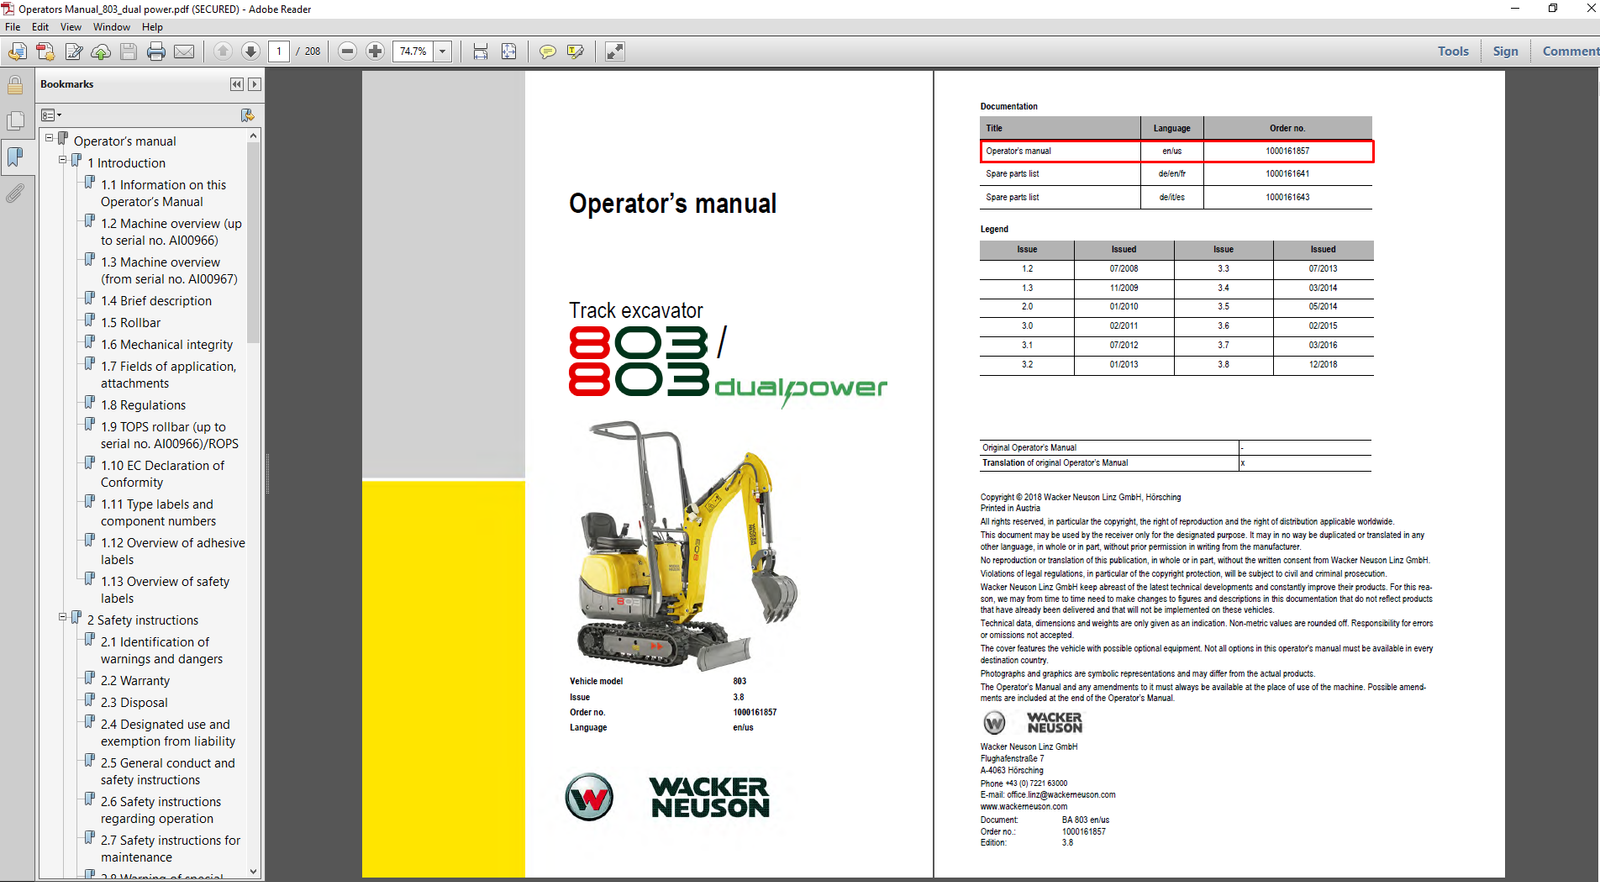Click the www.wackerneuson.com website text

pyautogui.click(x=1024, y=807)
